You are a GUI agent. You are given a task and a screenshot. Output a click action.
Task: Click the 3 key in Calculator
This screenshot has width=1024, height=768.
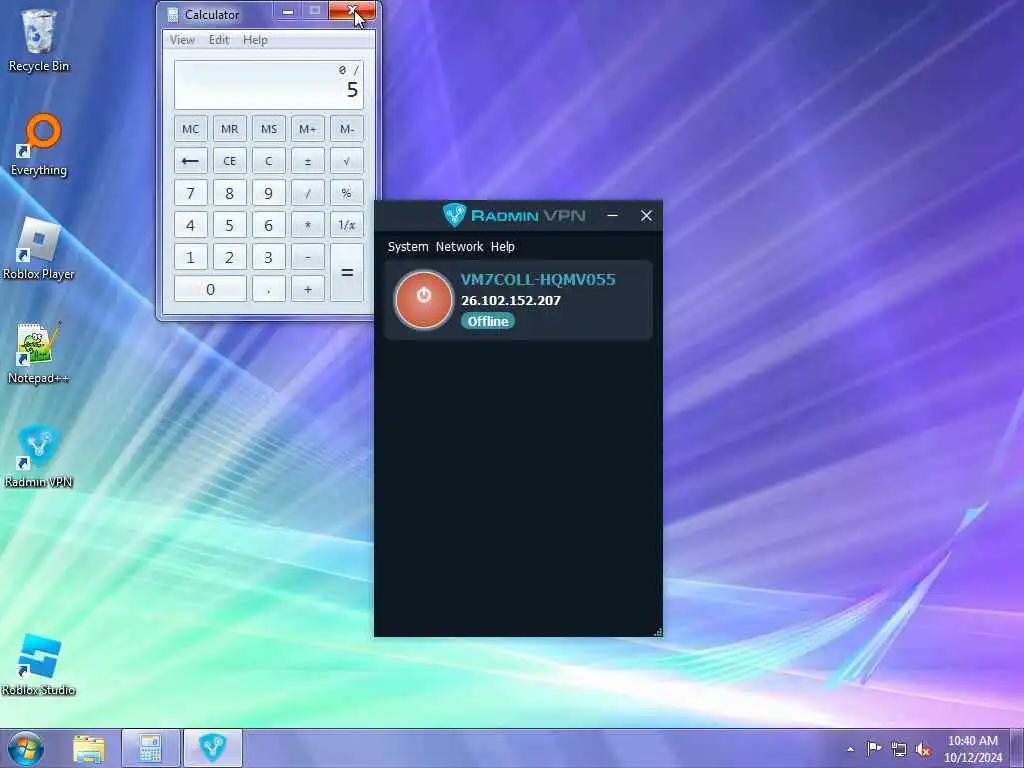(268, 257)
